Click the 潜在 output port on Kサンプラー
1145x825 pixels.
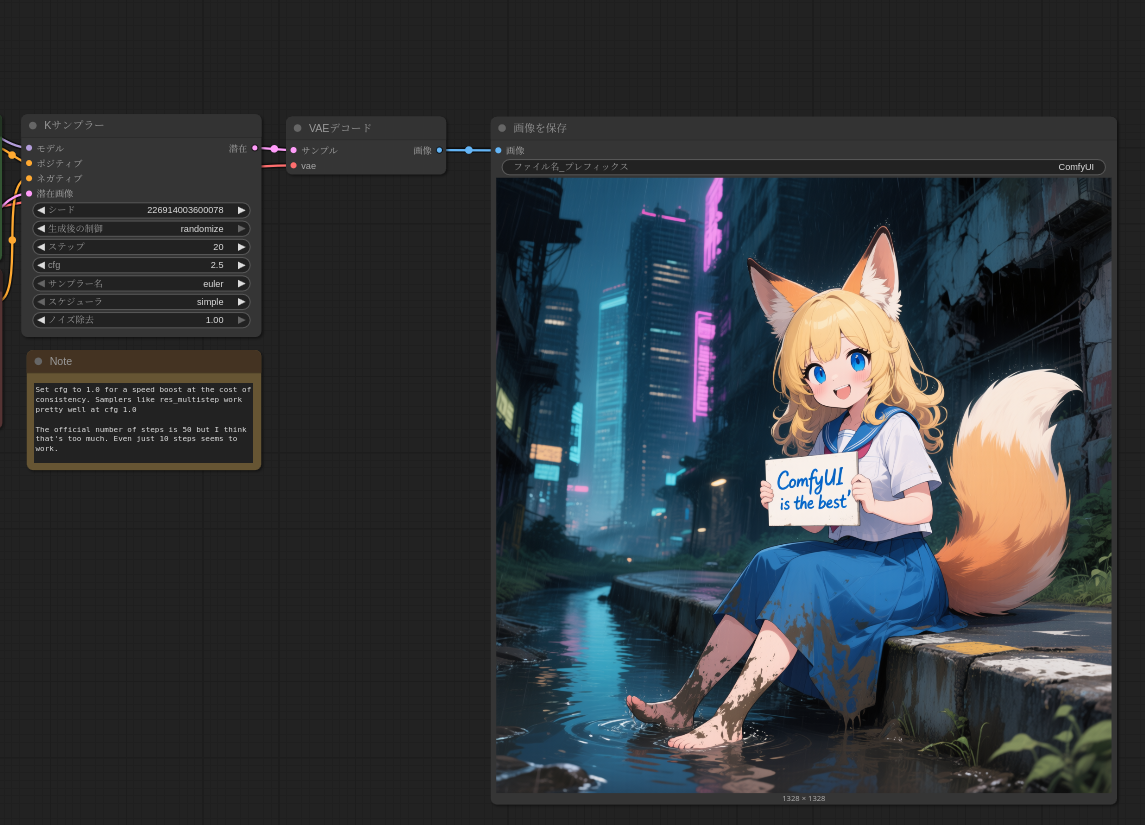coord(255,148)
